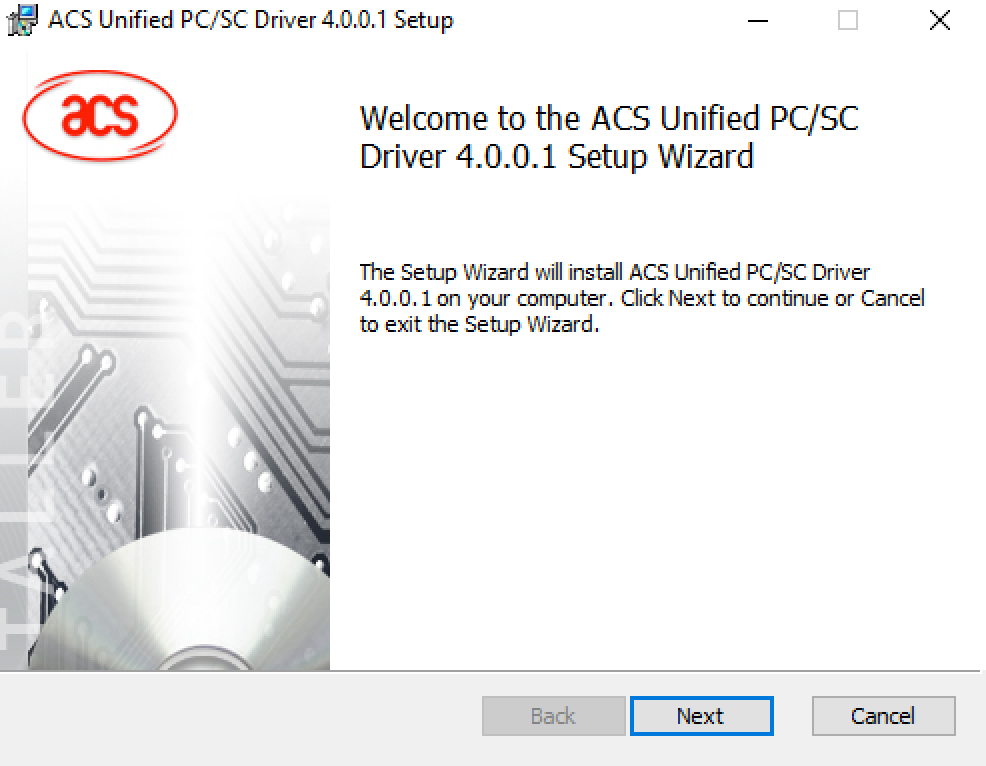Click the Setup Wizard description paragraph
Viewport: 986px width, 766px height.
tap(642, 298)
